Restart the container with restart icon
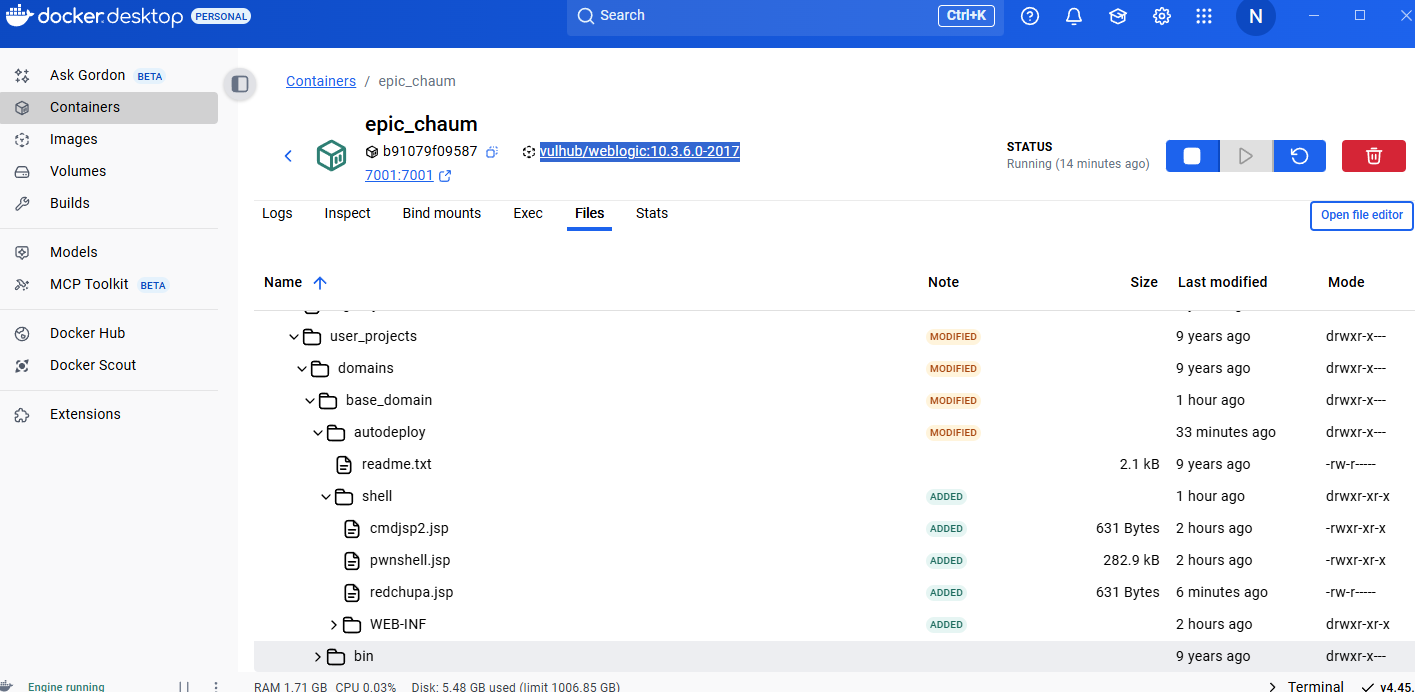This screenshot has width=1415, height=692. tap(1299, 156)
